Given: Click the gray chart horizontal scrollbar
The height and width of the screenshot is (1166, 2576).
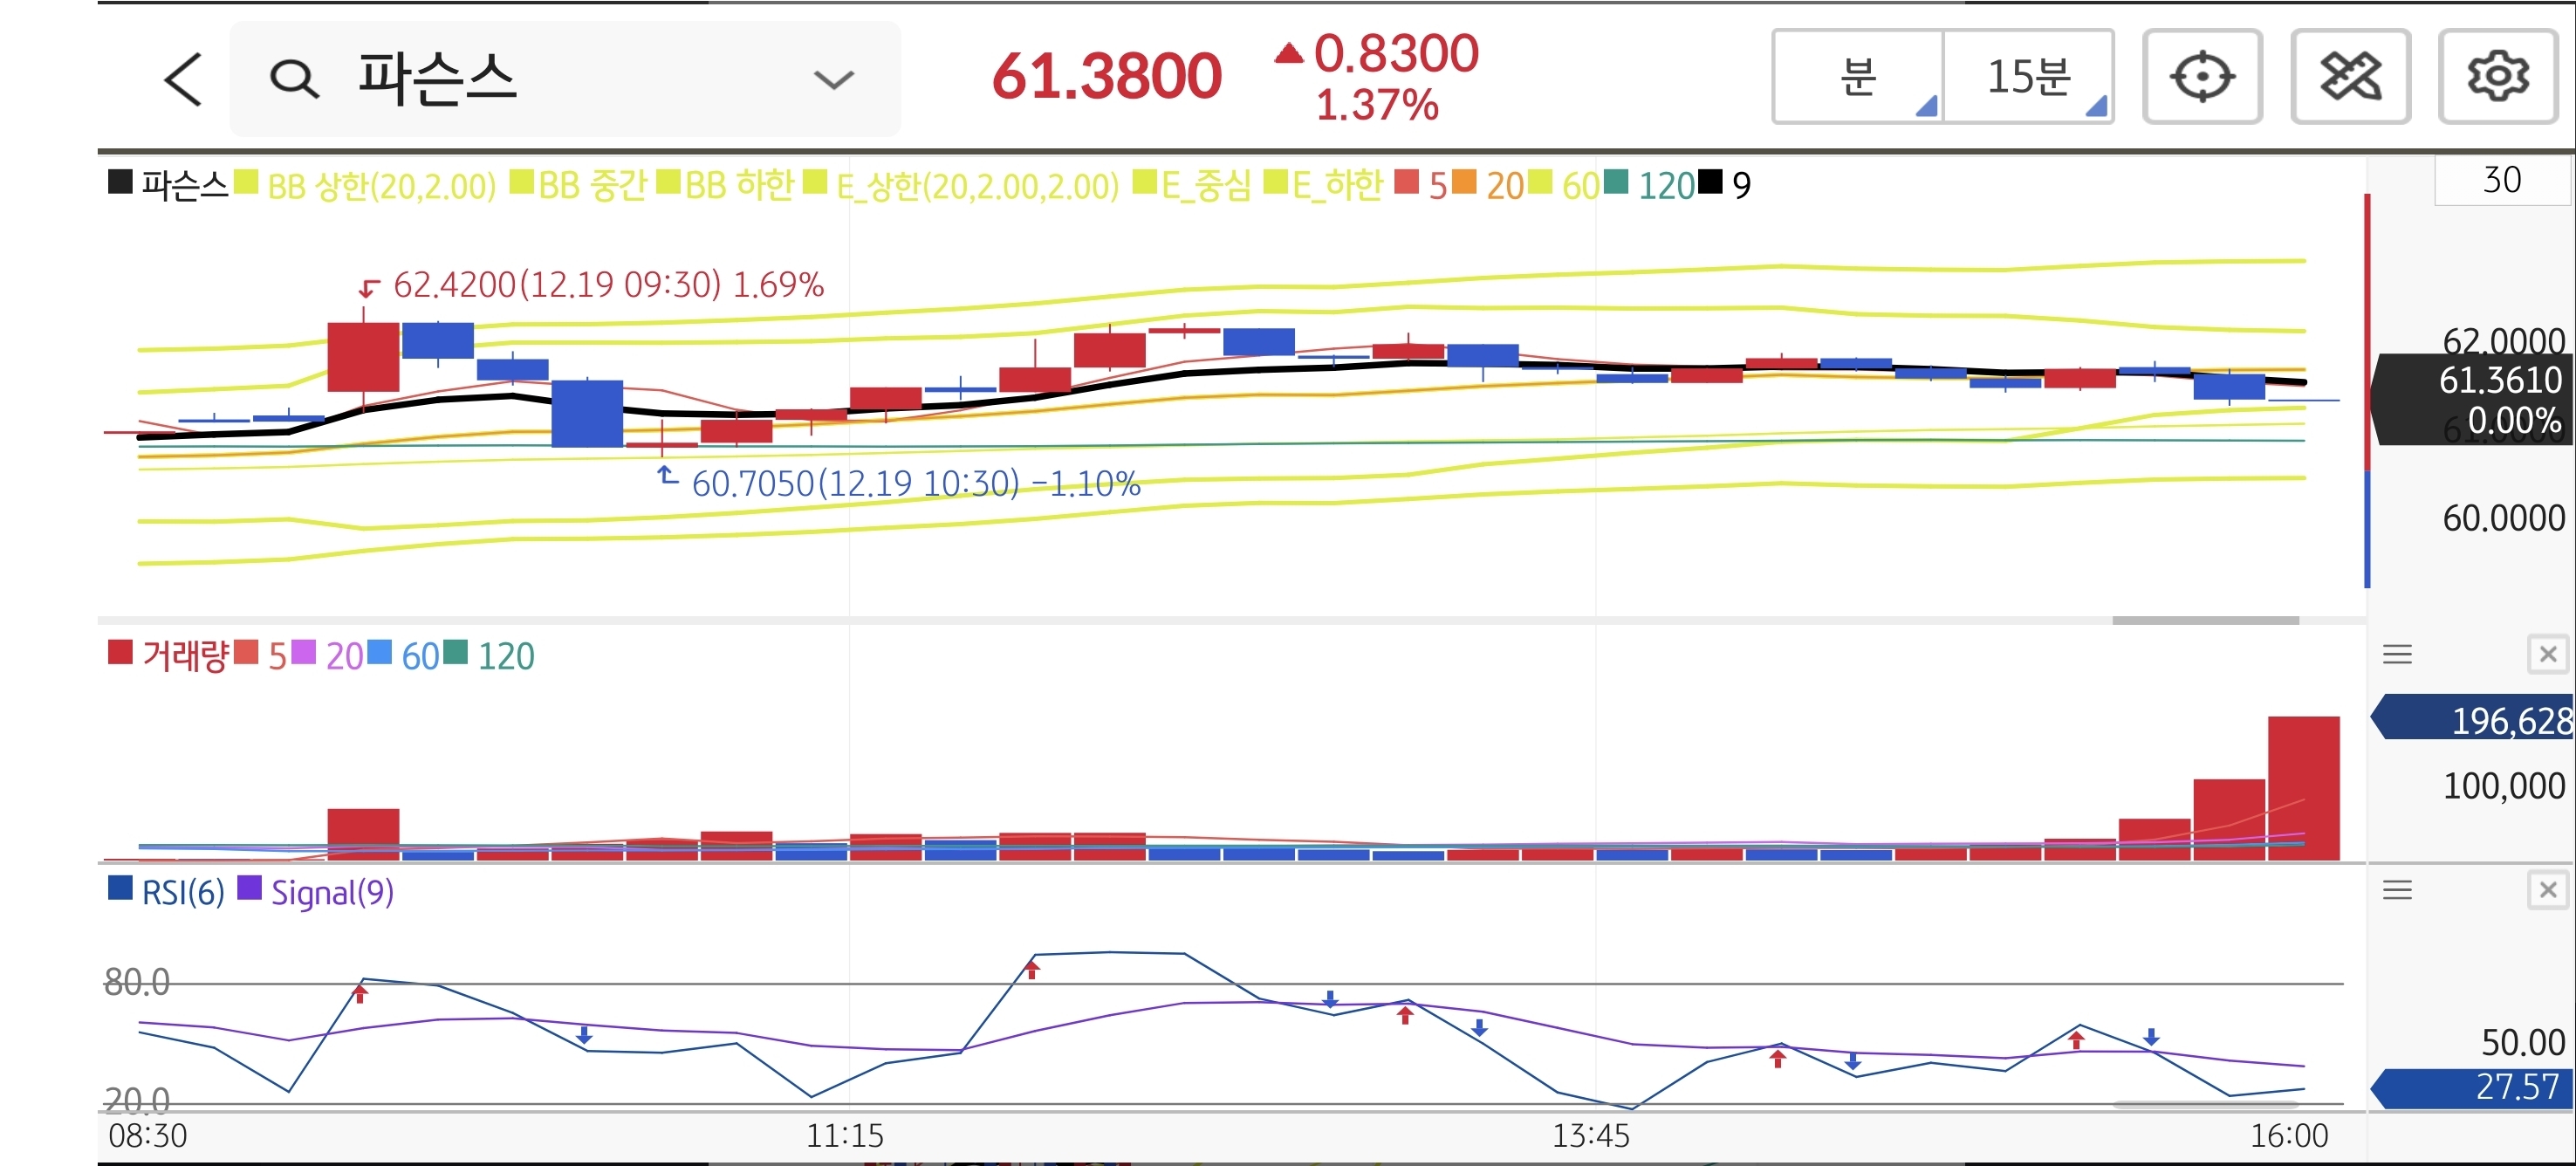Looking at the screenshot, I should coord(2204,621).
